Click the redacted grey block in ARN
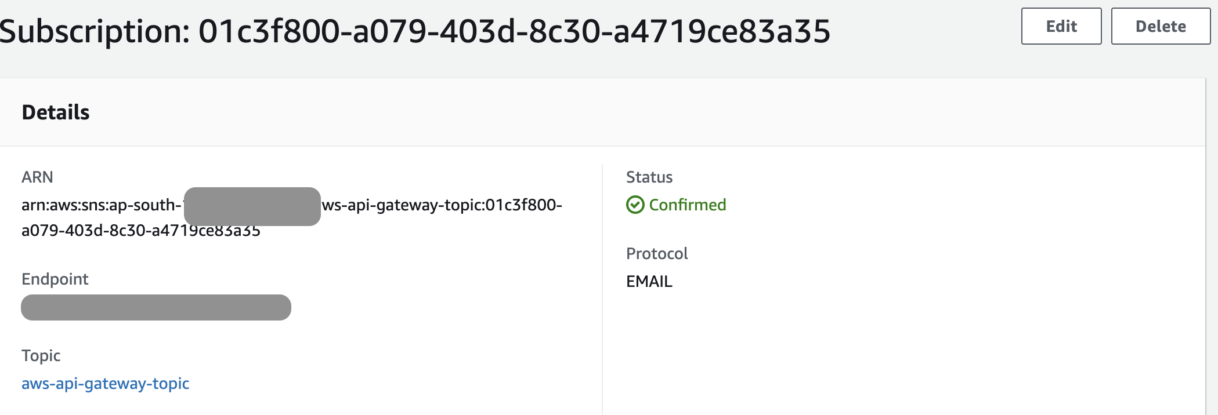 pos(252,206)
